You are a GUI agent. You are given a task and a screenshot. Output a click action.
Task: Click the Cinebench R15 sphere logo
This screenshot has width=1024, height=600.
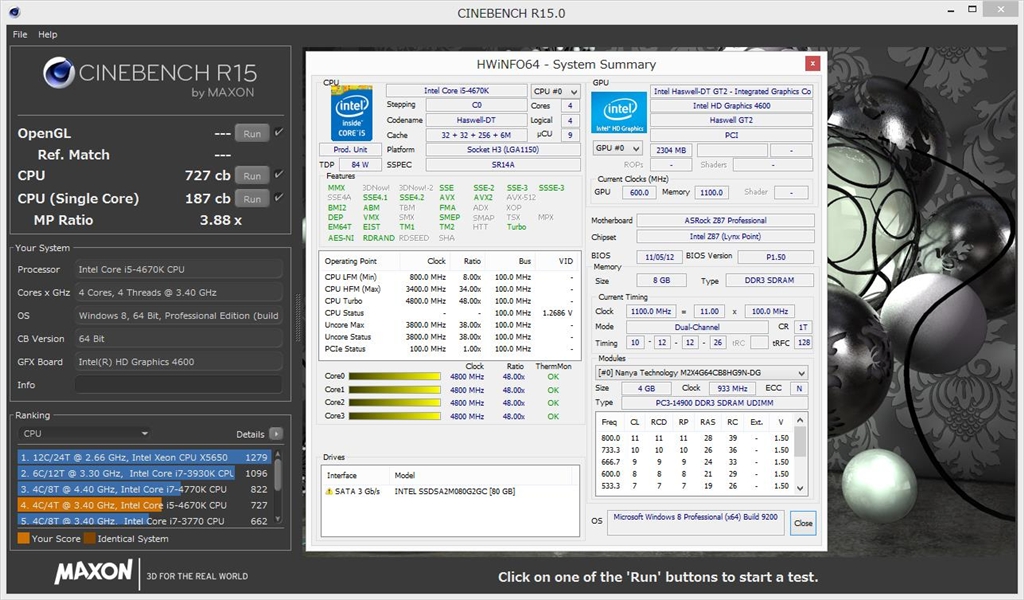point(59,73)
